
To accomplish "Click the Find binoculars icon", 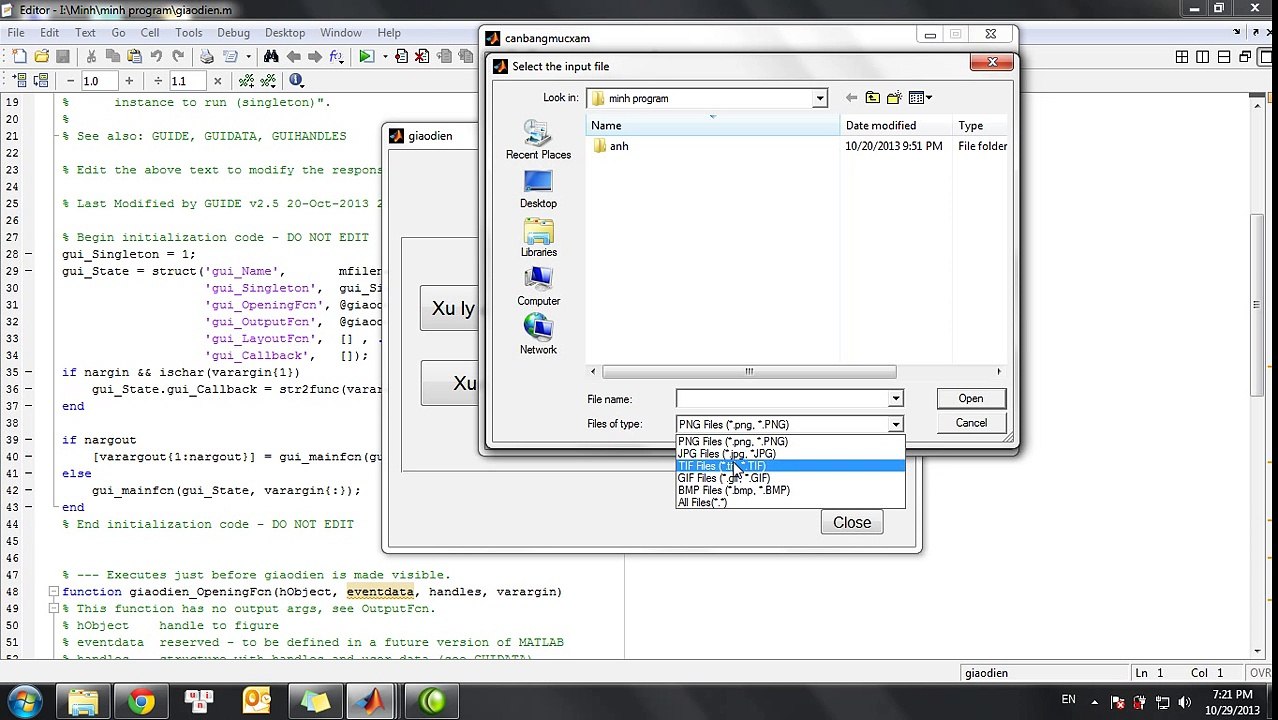I will tap(271, 57).
